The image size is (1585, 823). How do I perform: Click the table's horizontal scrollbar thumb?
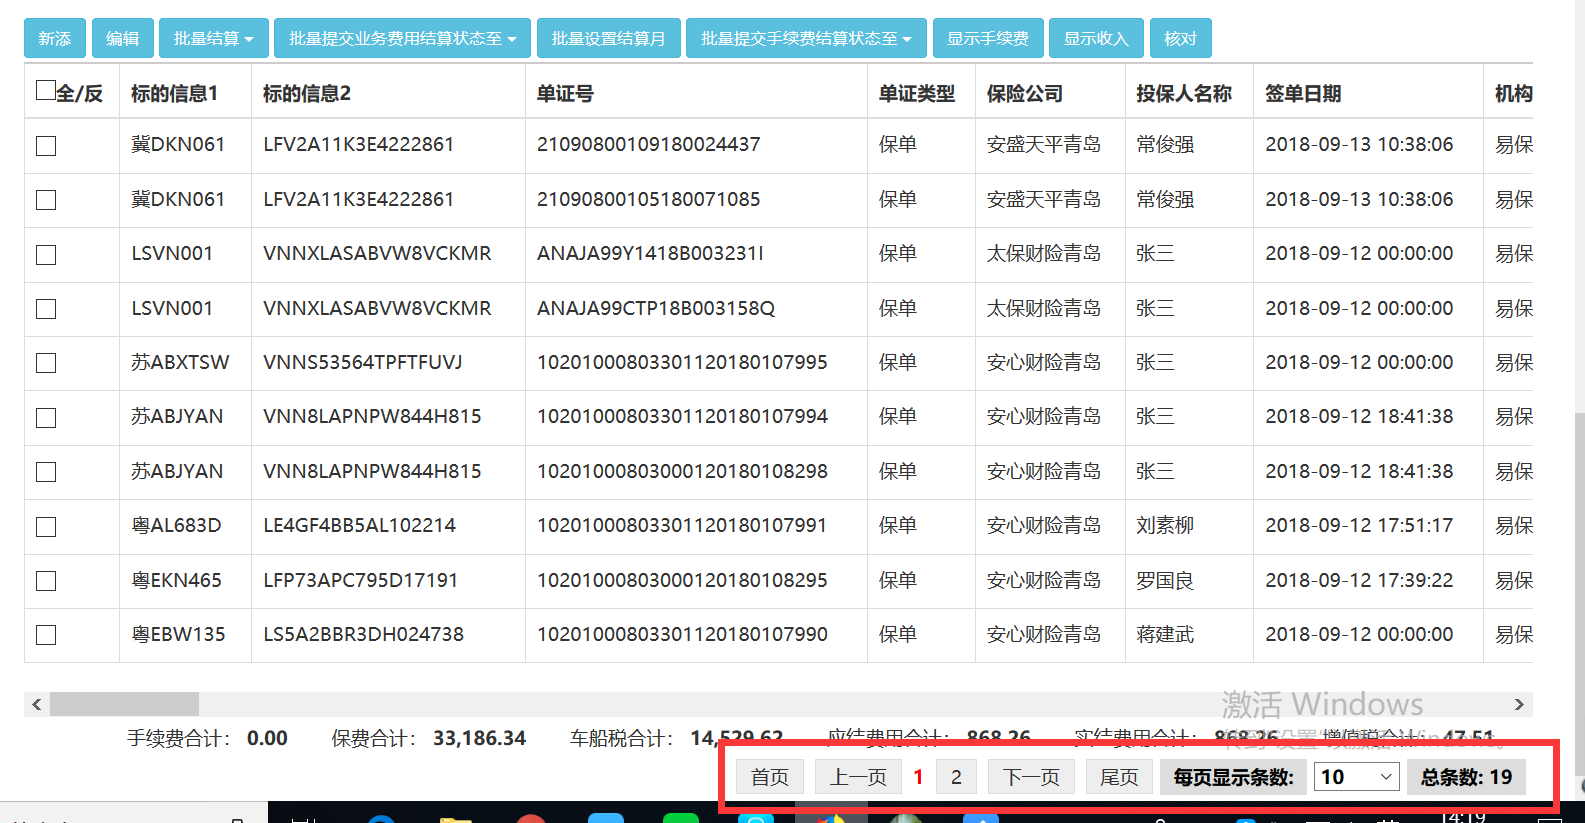pyautogui.click(x=124, y=704)
